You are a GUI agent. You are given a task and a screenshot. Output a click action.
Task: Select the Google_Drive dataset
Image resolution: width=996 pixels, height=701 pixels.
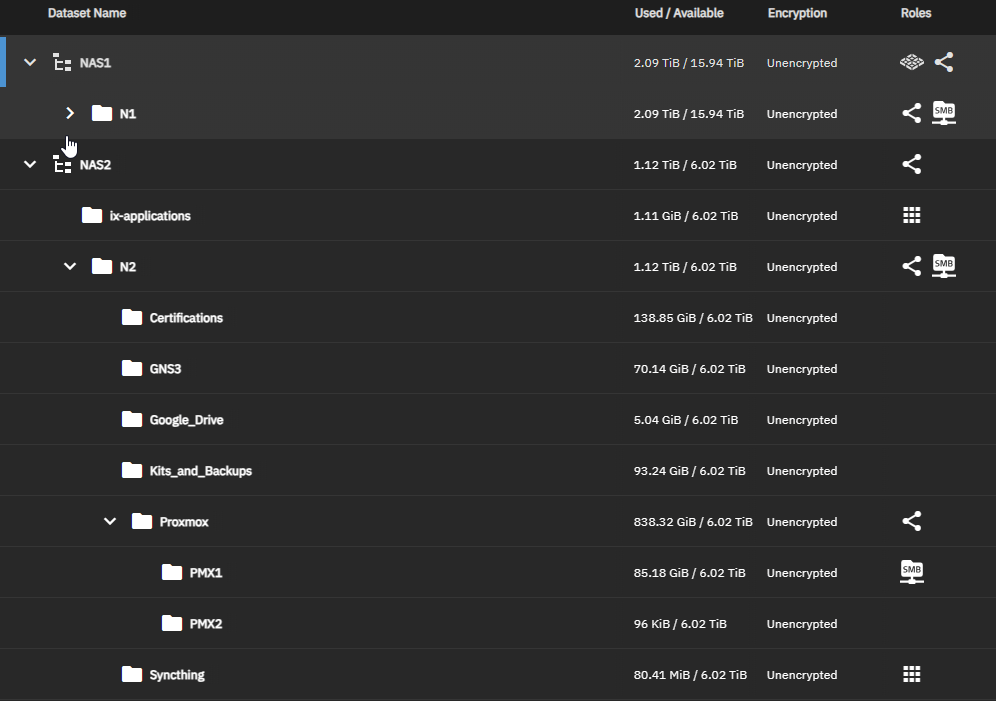point(186,420)
